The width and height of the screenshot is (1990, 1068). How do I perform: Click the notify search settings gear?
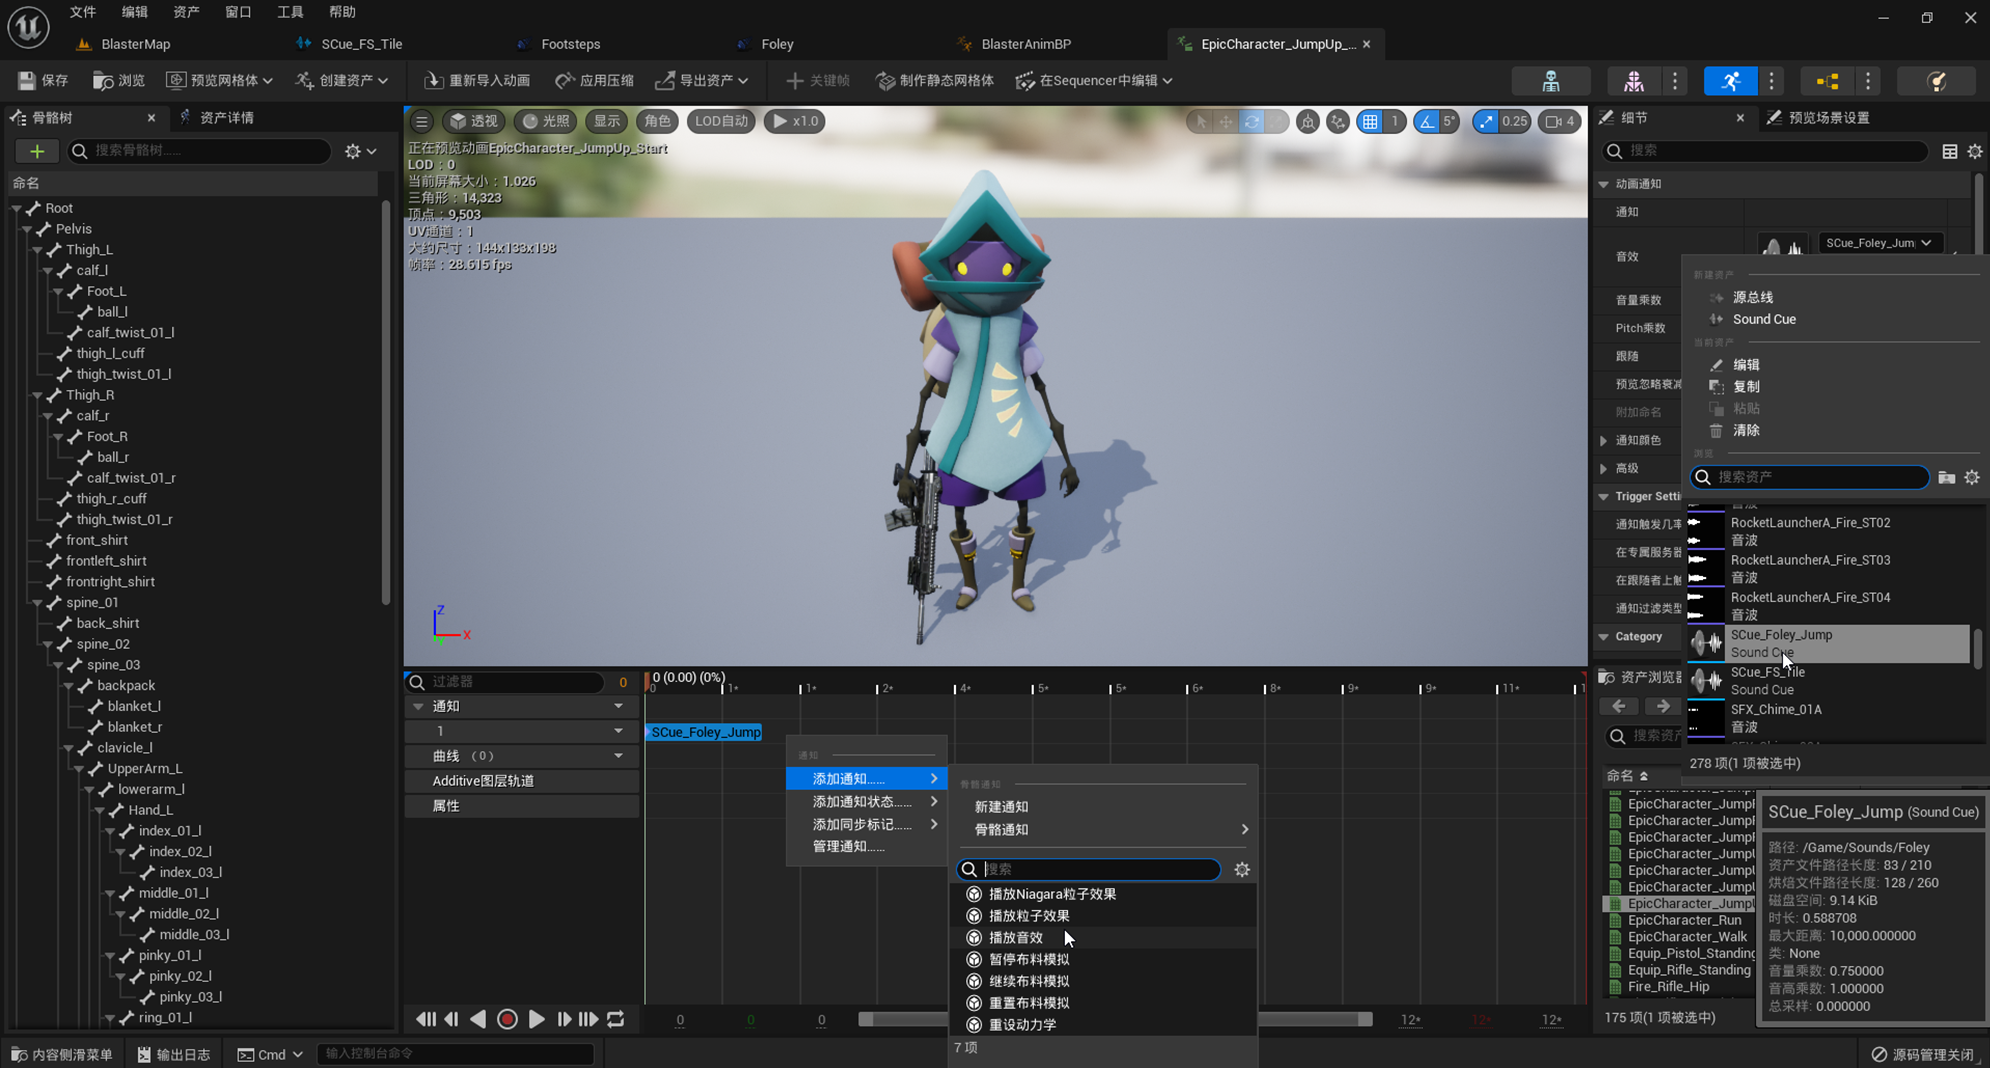coord(1242,870)
